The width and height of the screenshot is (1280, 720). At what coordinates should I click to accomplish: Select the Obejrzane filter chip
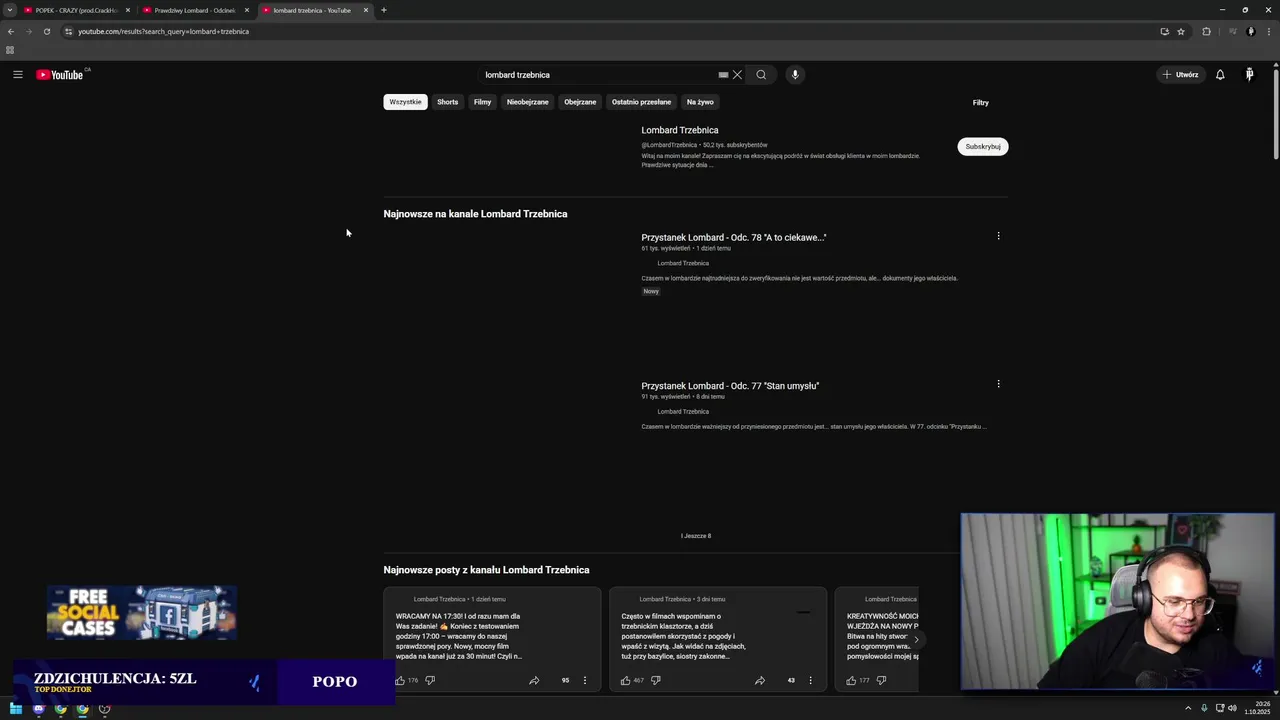[580, 102]
